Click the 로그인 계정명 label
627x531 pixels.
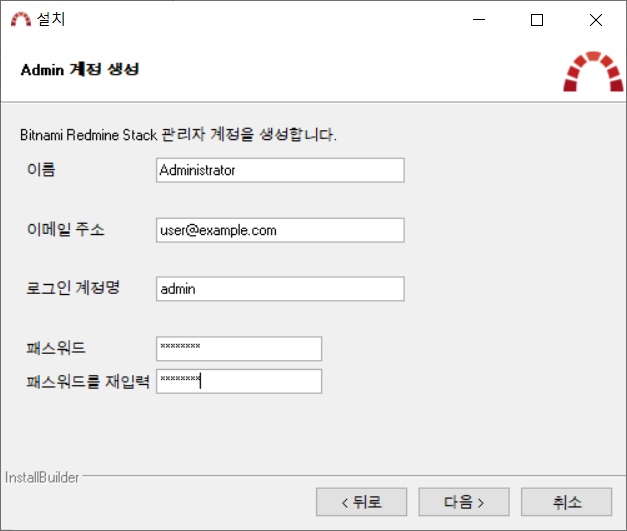[x=73, y=287]
